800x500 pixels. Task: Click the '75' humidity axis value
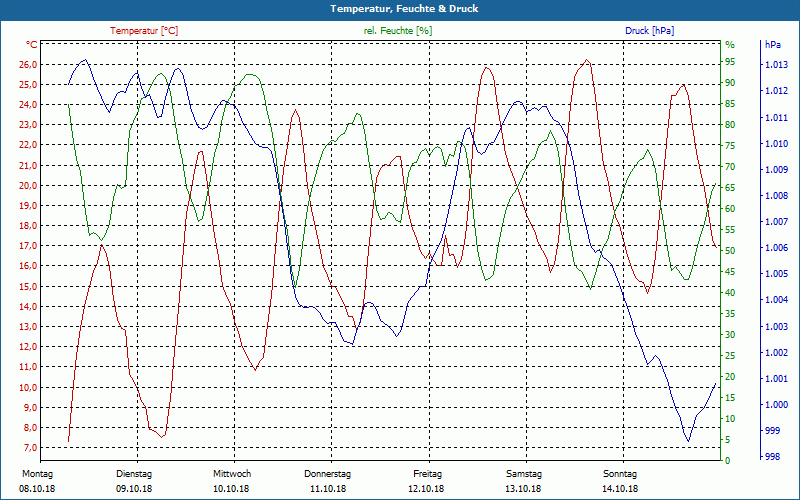[x=730, y=146]
